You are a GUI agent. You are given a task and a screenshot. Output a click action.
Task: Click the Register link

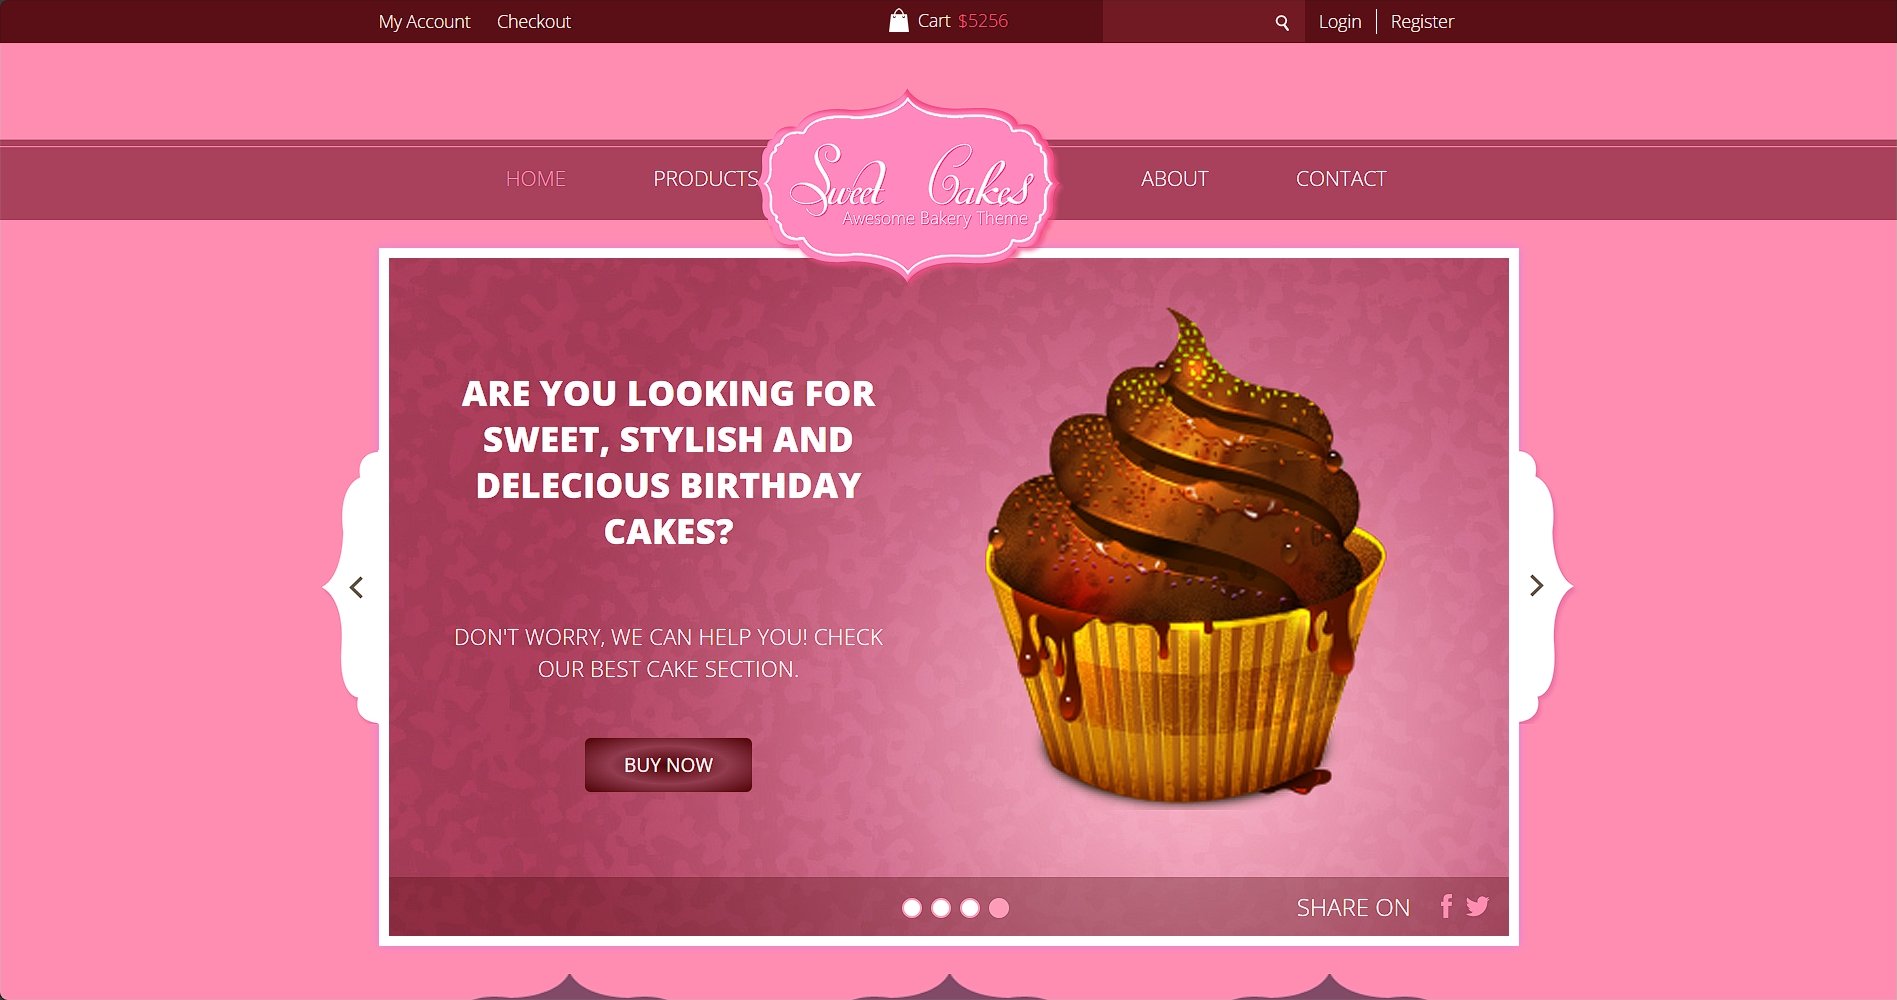pos(1422,21)
